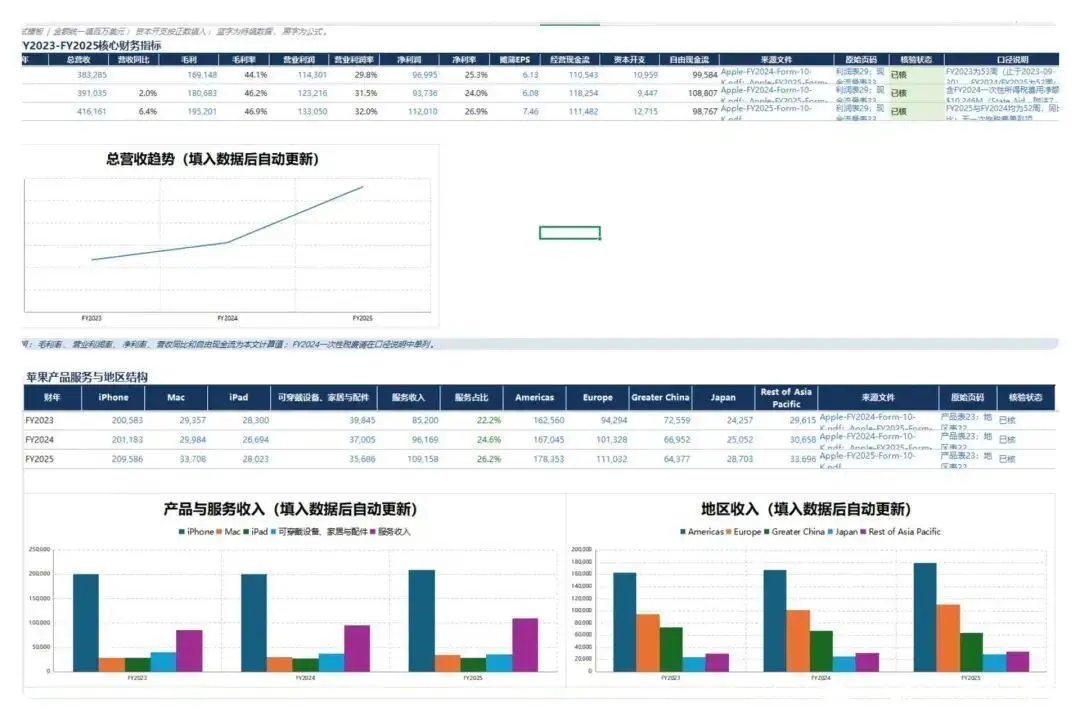Click the Mac legend entry in product chart
Viewport: 1080px width, 720px height.
pyautogui.click(x=229, y=532)
